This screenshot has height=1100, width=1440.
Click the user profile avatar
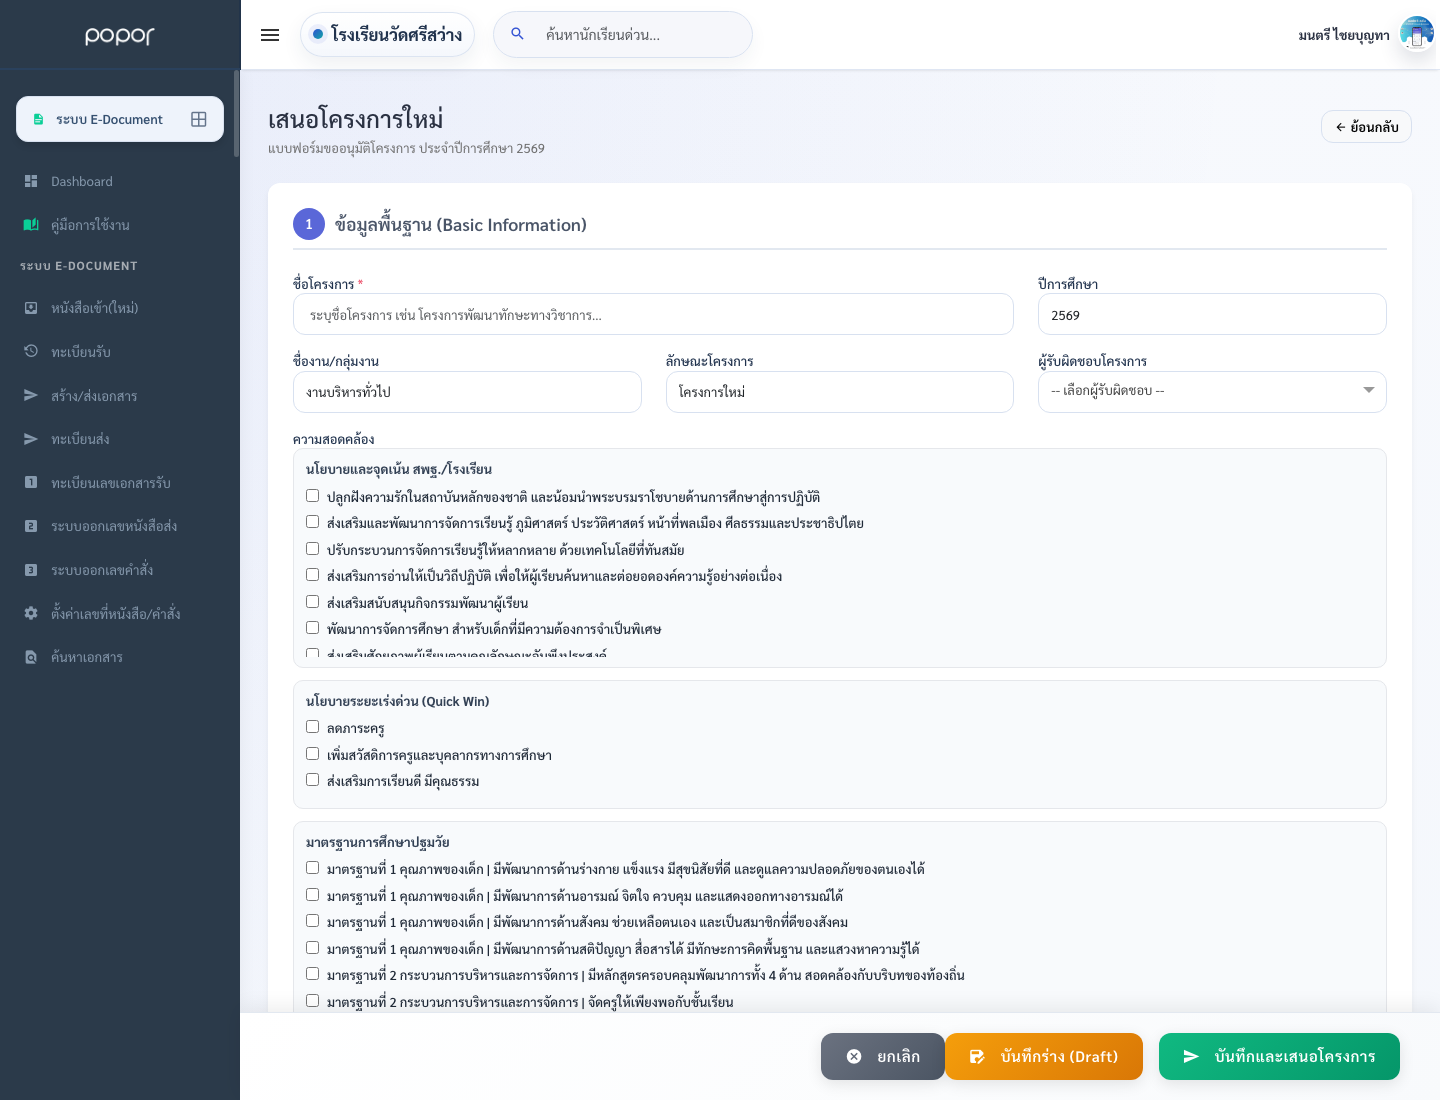click(x=1416, y=34)
